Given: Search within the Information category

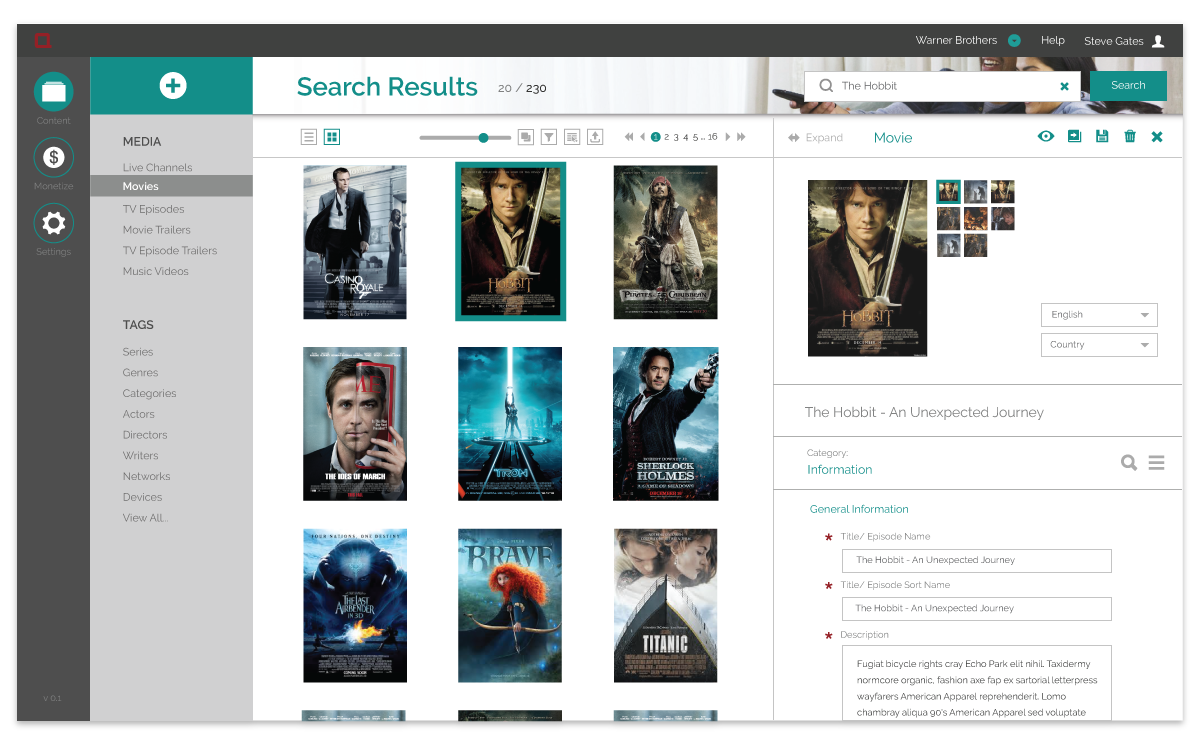Looking at the screenshot, I should (1129, 462).
